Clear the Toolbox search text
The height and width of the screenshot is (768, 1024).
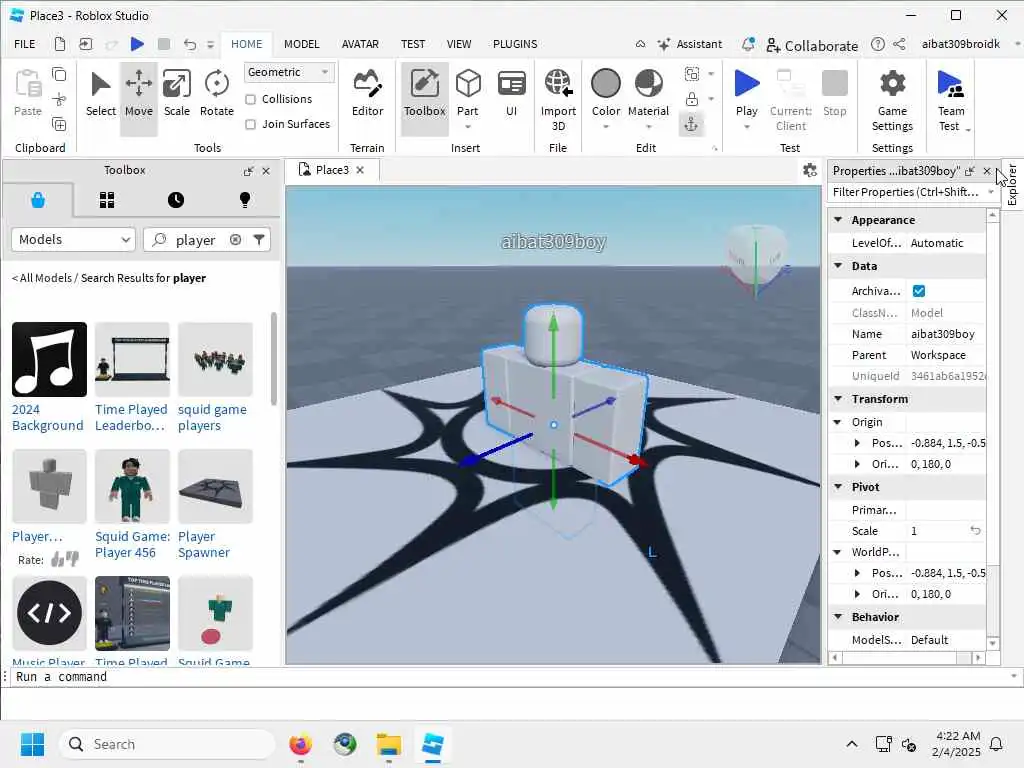[x=236, y=240]
